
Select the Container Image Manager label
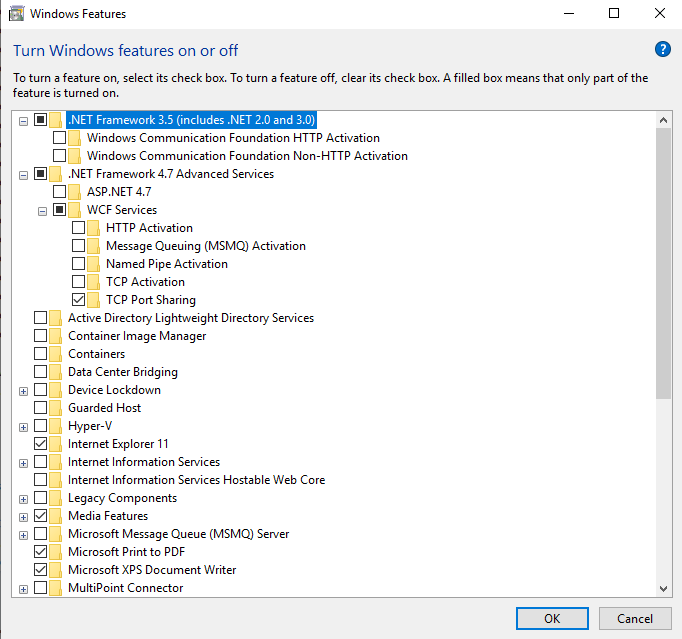point(137,336)
